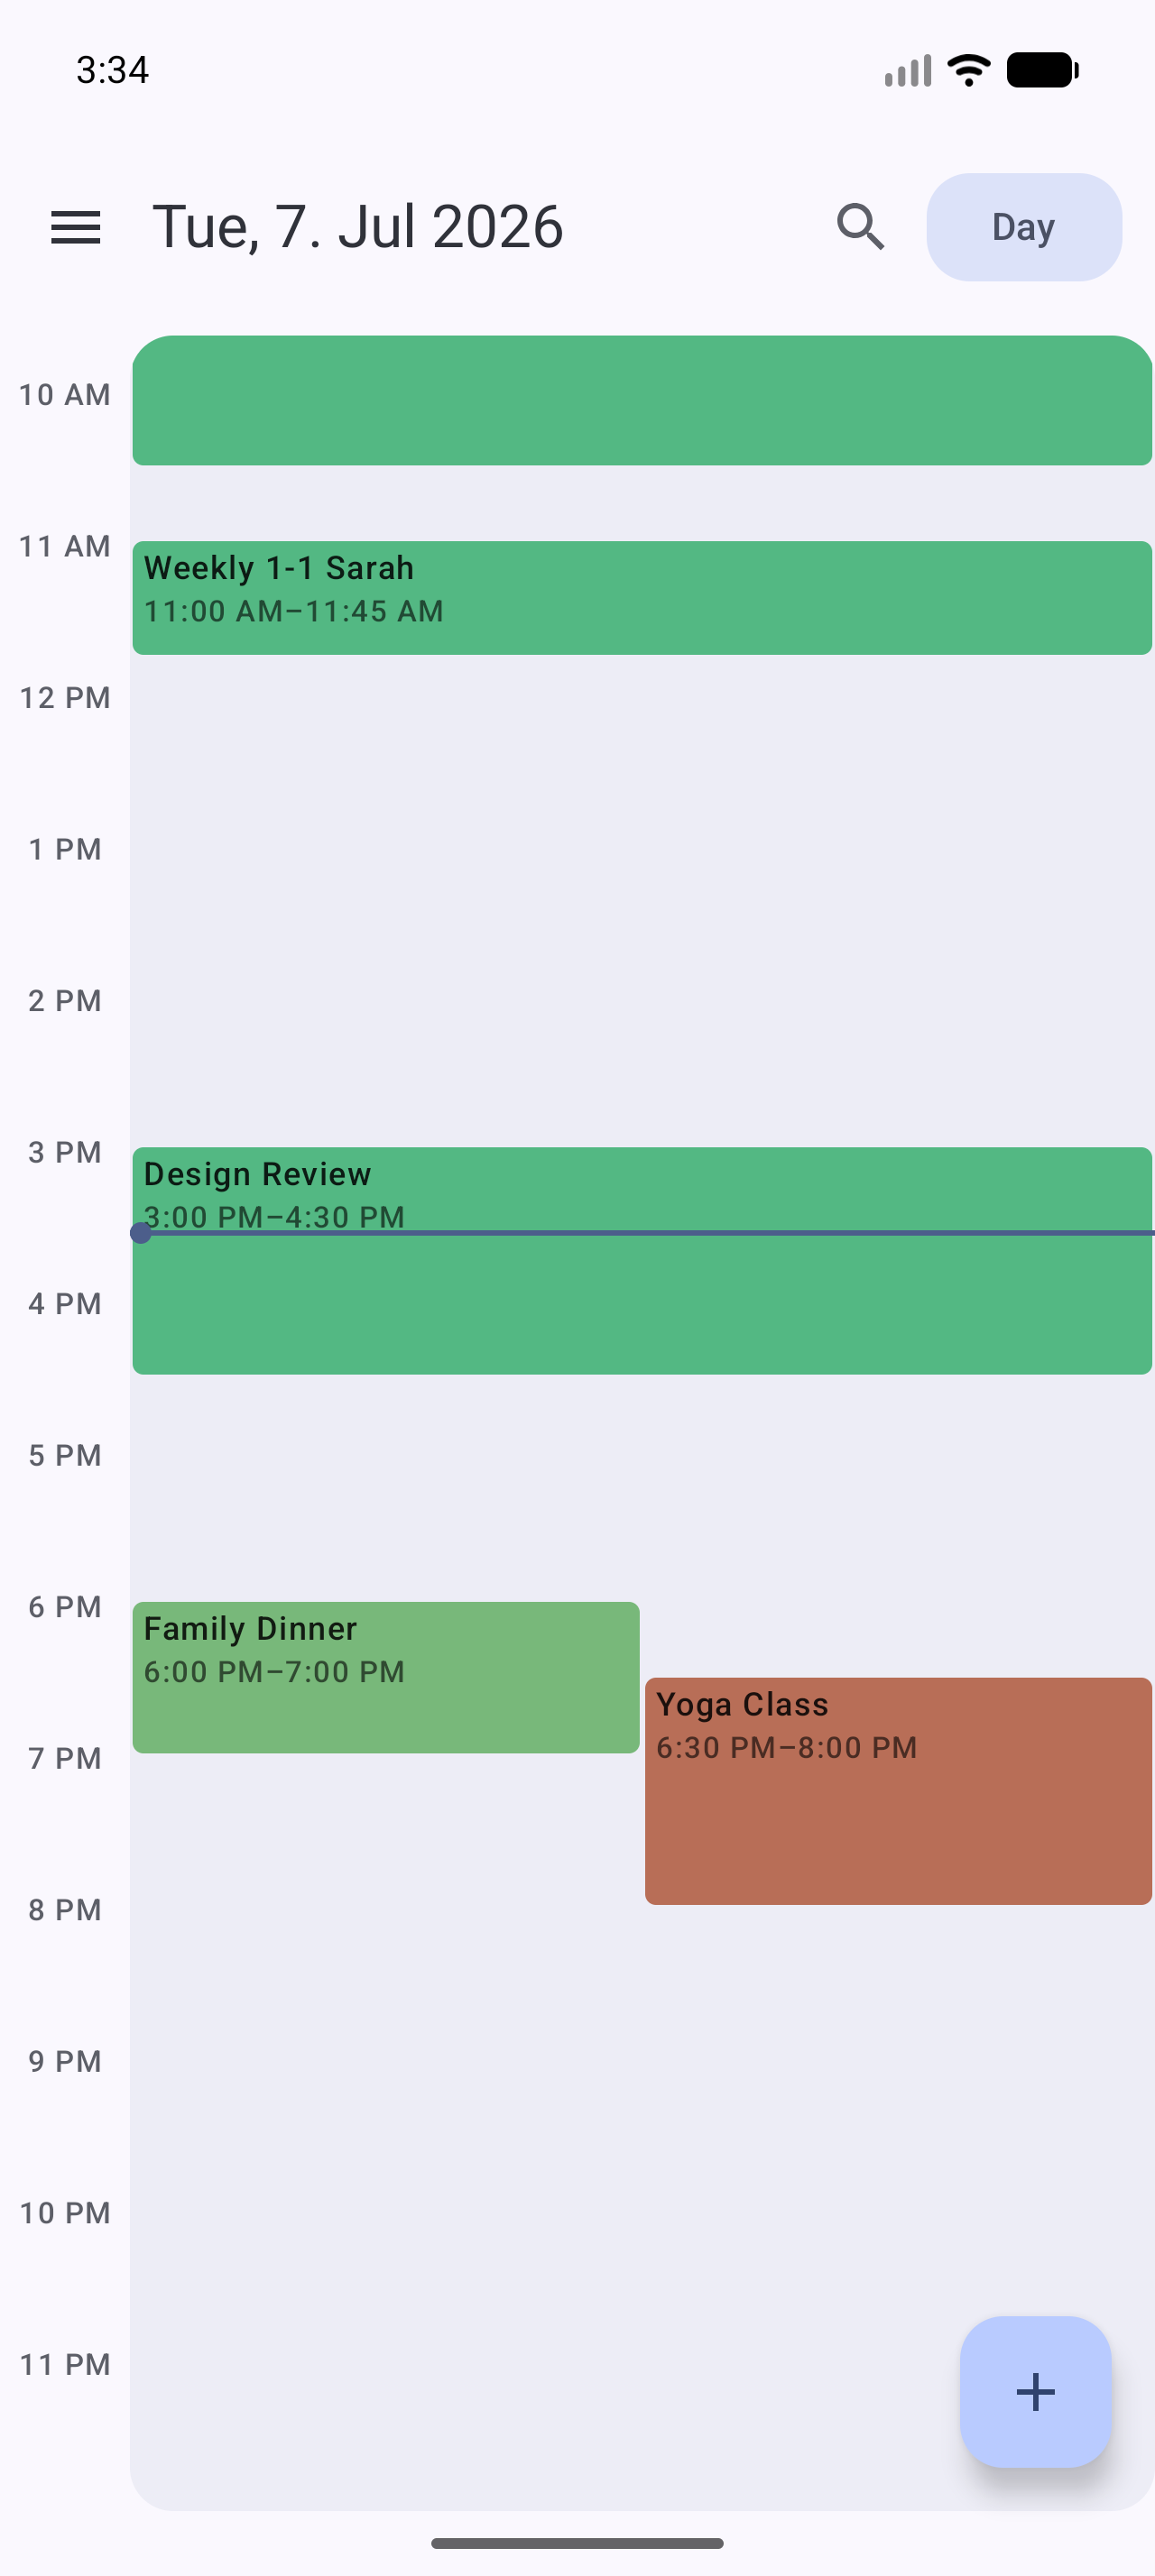1155x2576 pixels.
Task: Open the Day view switcher
Action: pyautogui.click(x=1023, y=227)
